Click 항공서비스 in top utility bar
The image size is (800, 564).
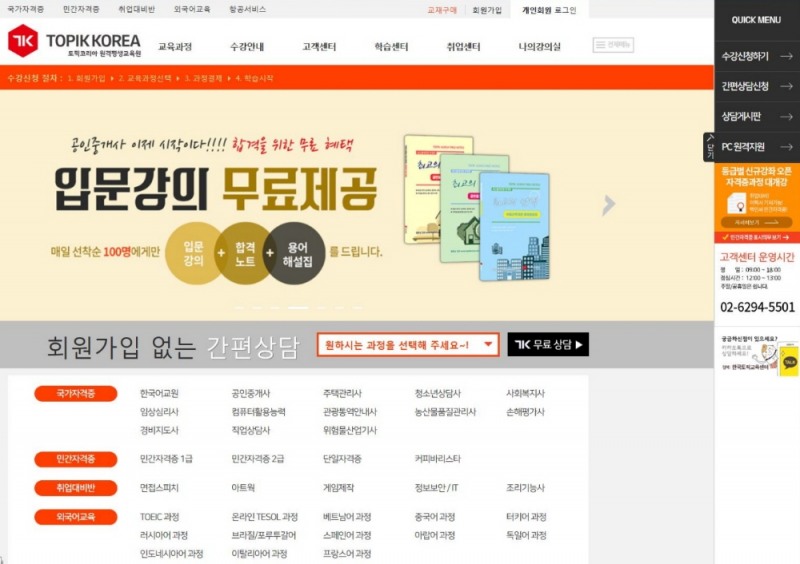pos(247,9)
